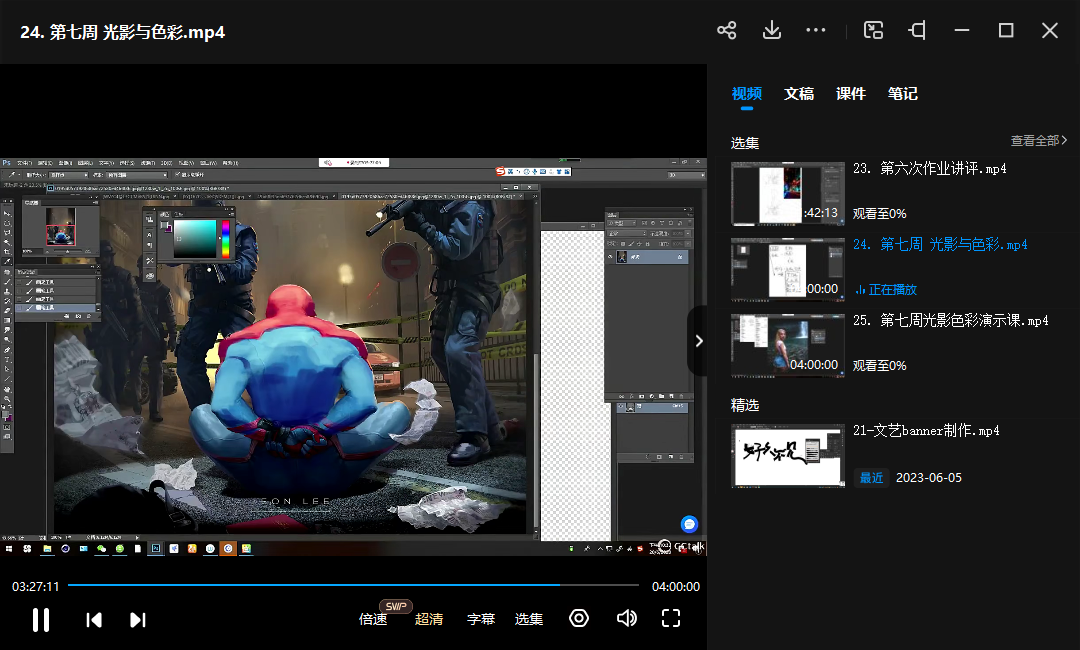The width and height of the screenshot is (1080, 650).
Task: Collapse the right sidebar with the chevron arrow
Action: point(698,341)
